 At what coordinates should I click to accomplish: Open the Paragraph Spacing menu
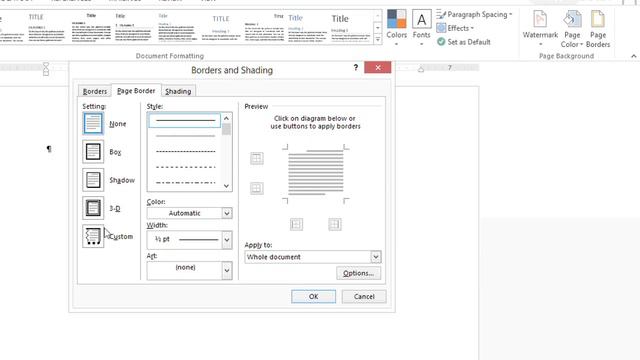pyautogui.click(x=474, y=15)
